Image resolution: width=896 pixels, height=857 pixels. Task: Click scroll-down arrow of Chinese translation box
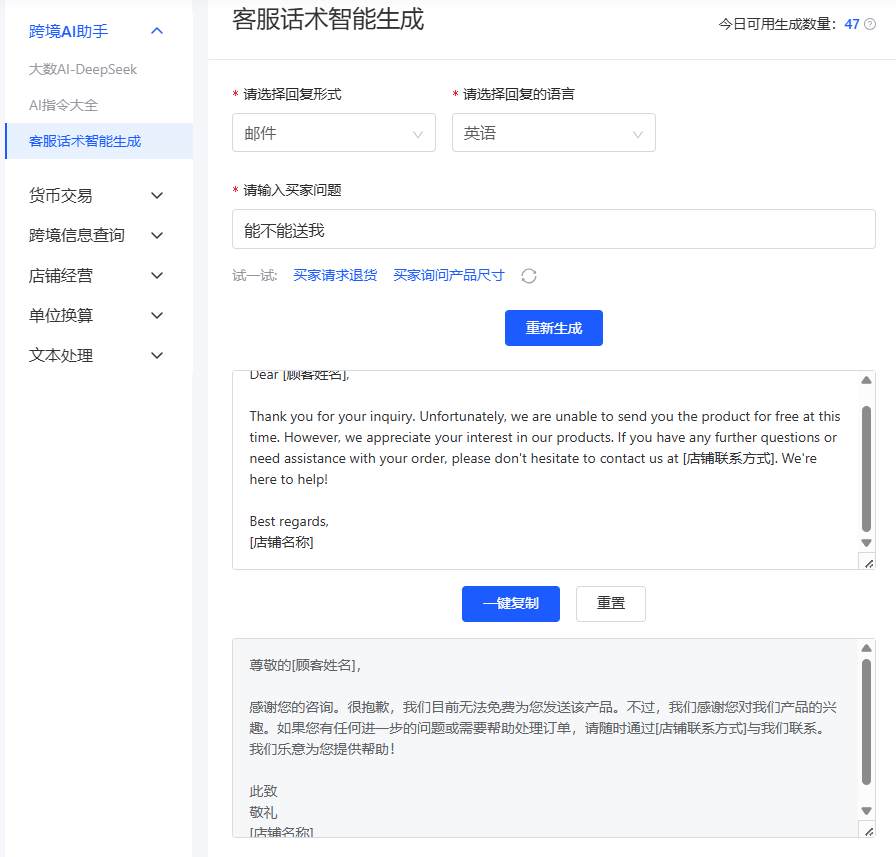(x=866, y=811)
